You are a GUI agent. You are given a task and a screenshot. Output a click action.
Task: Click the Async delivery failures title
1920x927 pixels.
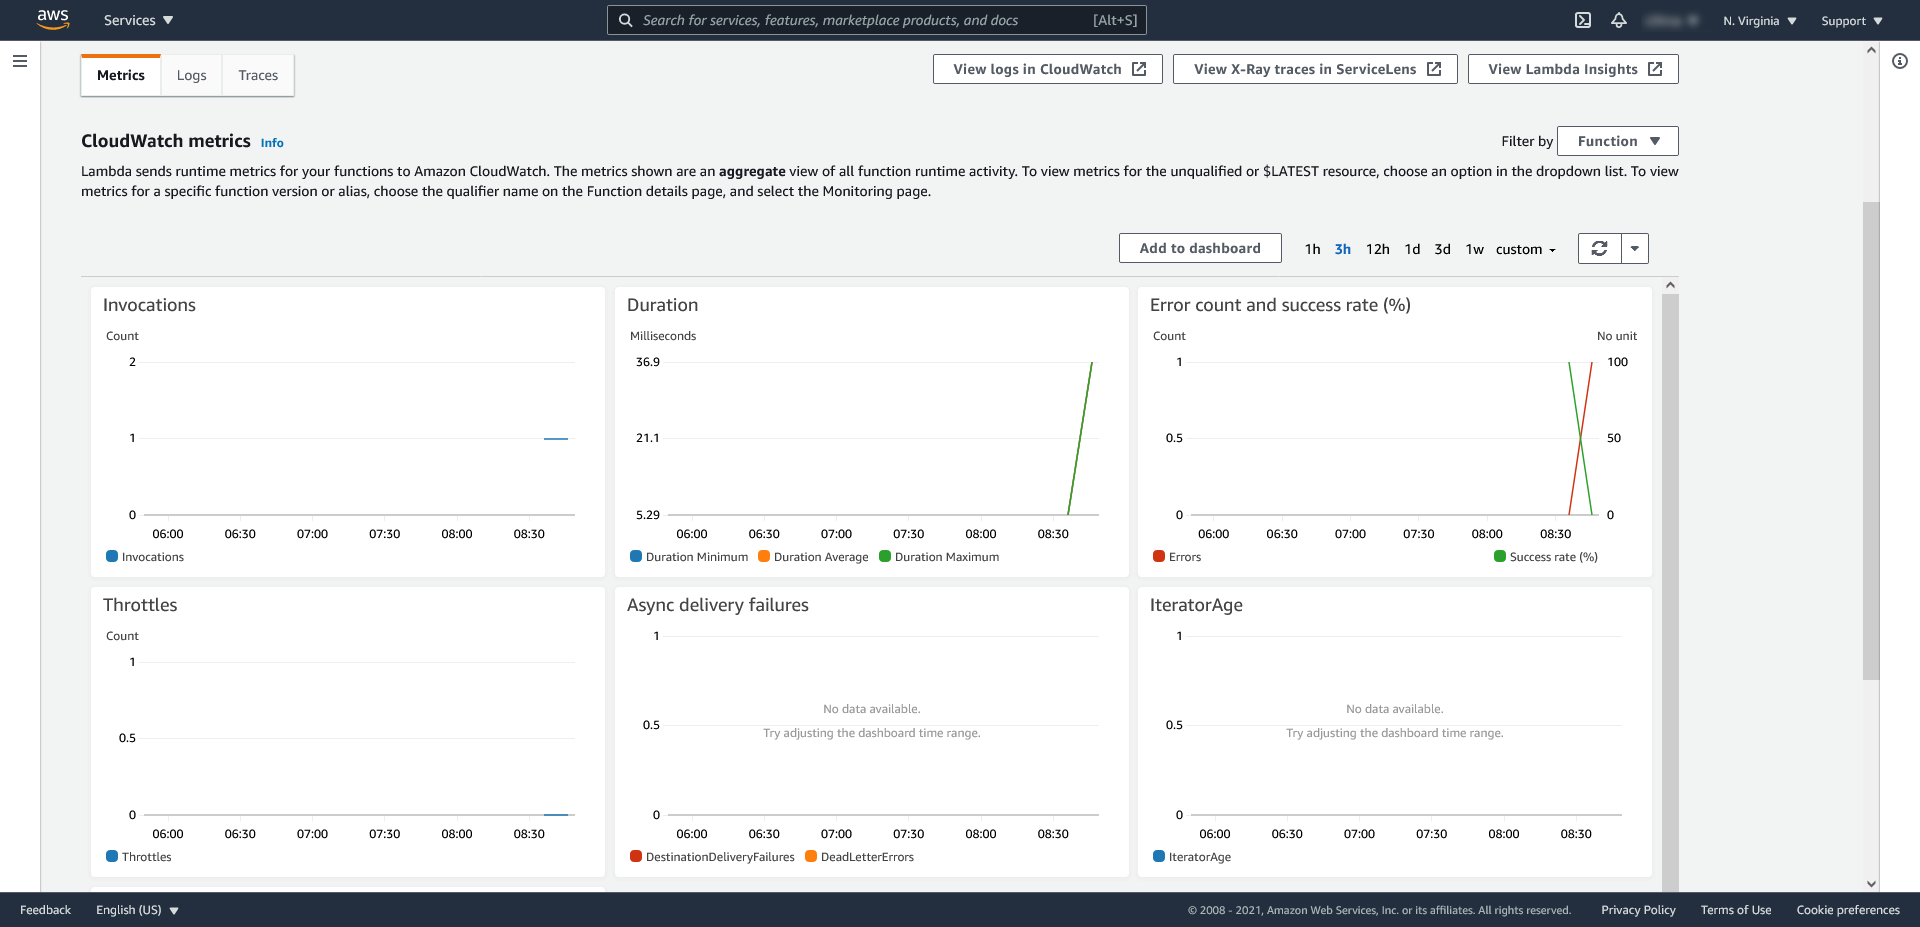coord(717,605)
